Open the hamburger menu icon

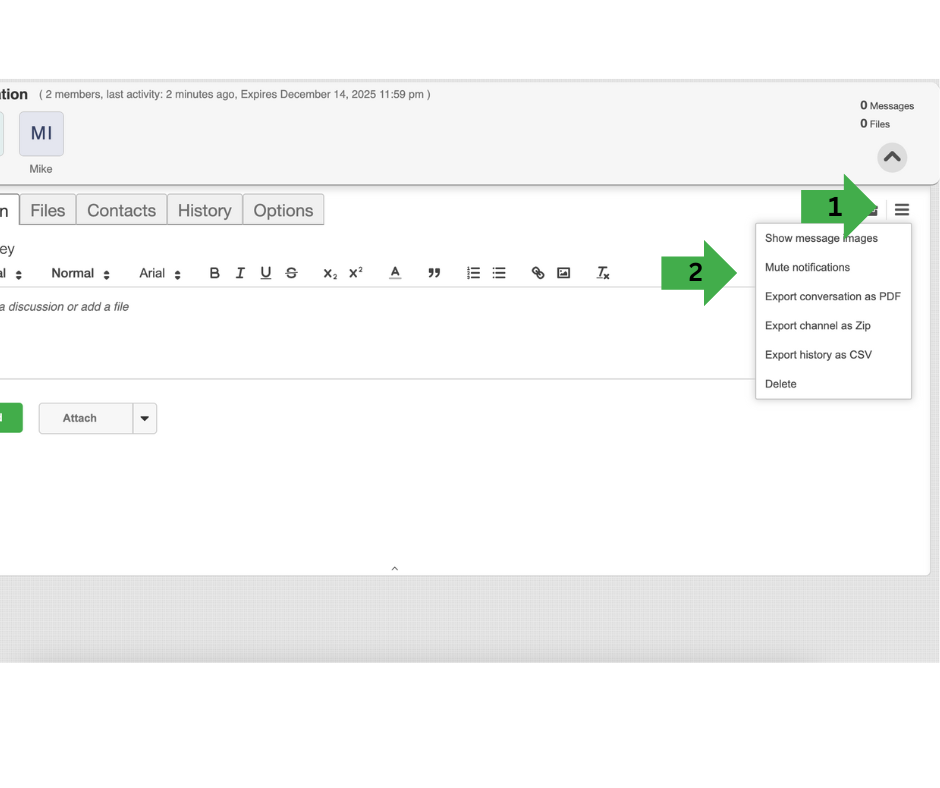coord(902,210)
